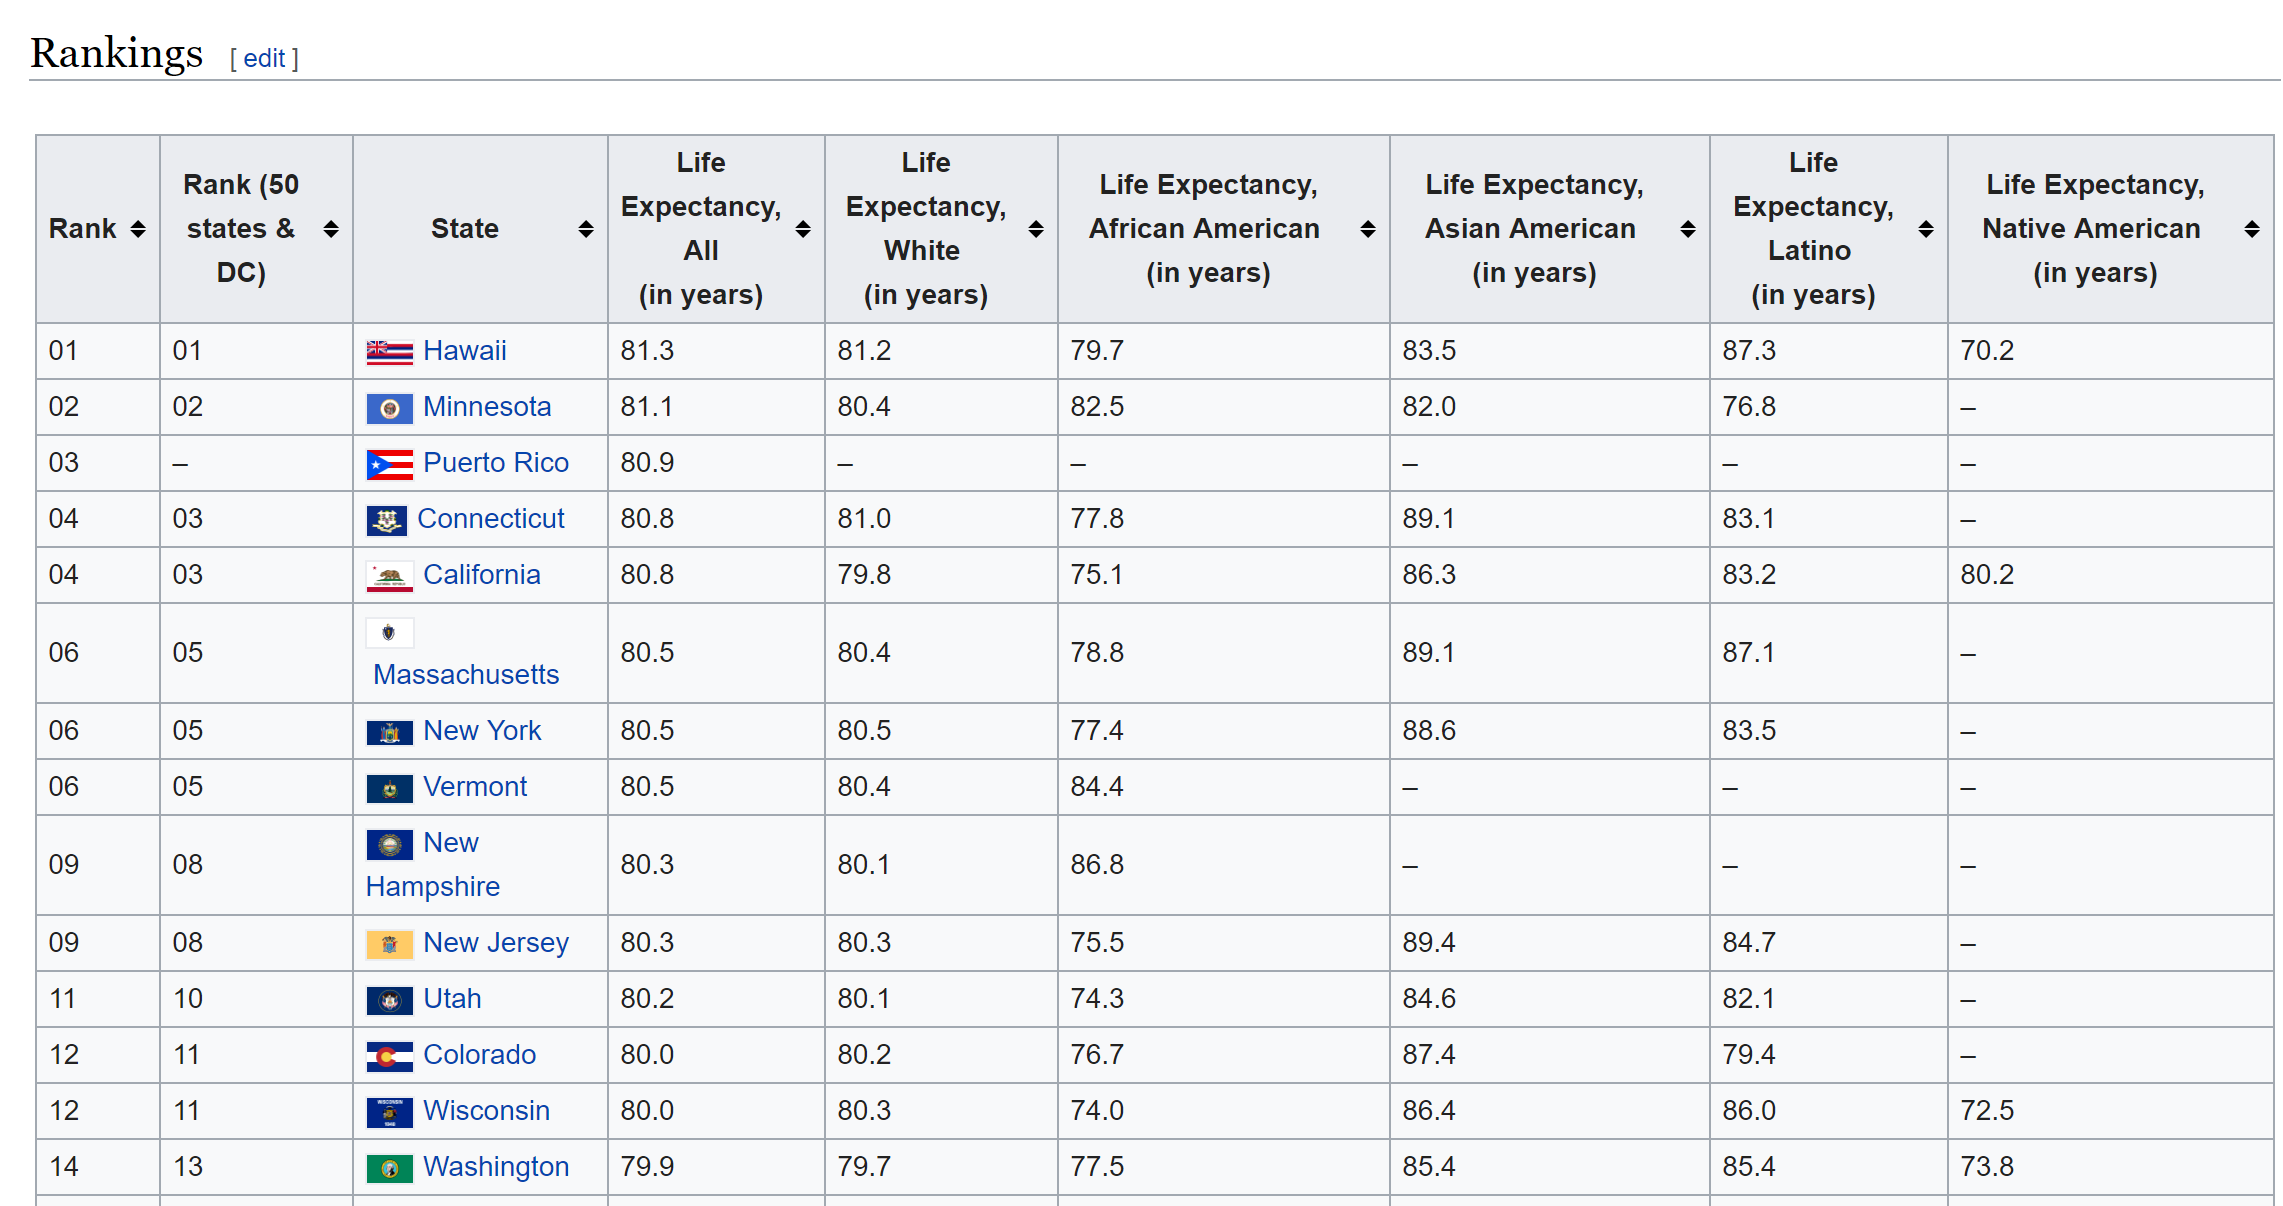Open the edit link beside Rankings
The width and height of the screenshot is (2283, 1206).
264,58
